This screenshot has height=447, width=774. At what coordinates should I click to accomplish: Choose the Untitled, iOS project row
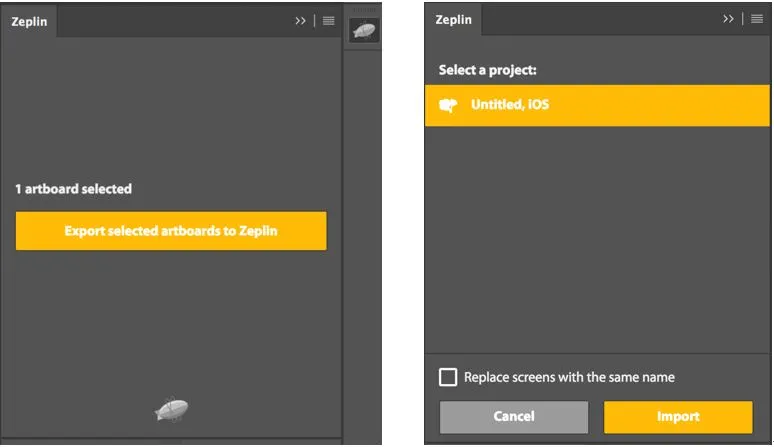pyautogui.click(x=597, y=105)
